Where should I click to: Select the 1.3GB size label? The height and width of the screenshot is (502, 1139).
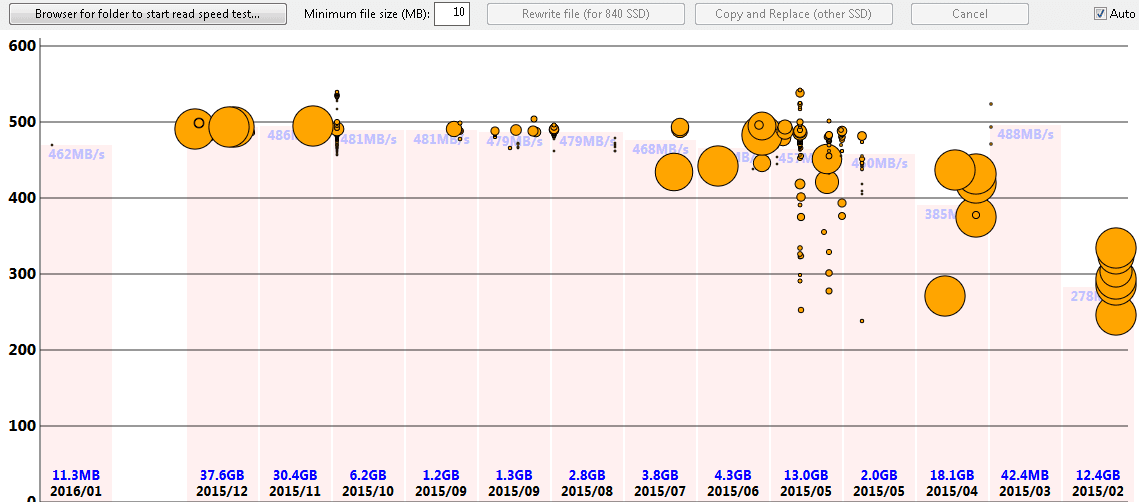point(514,476)
